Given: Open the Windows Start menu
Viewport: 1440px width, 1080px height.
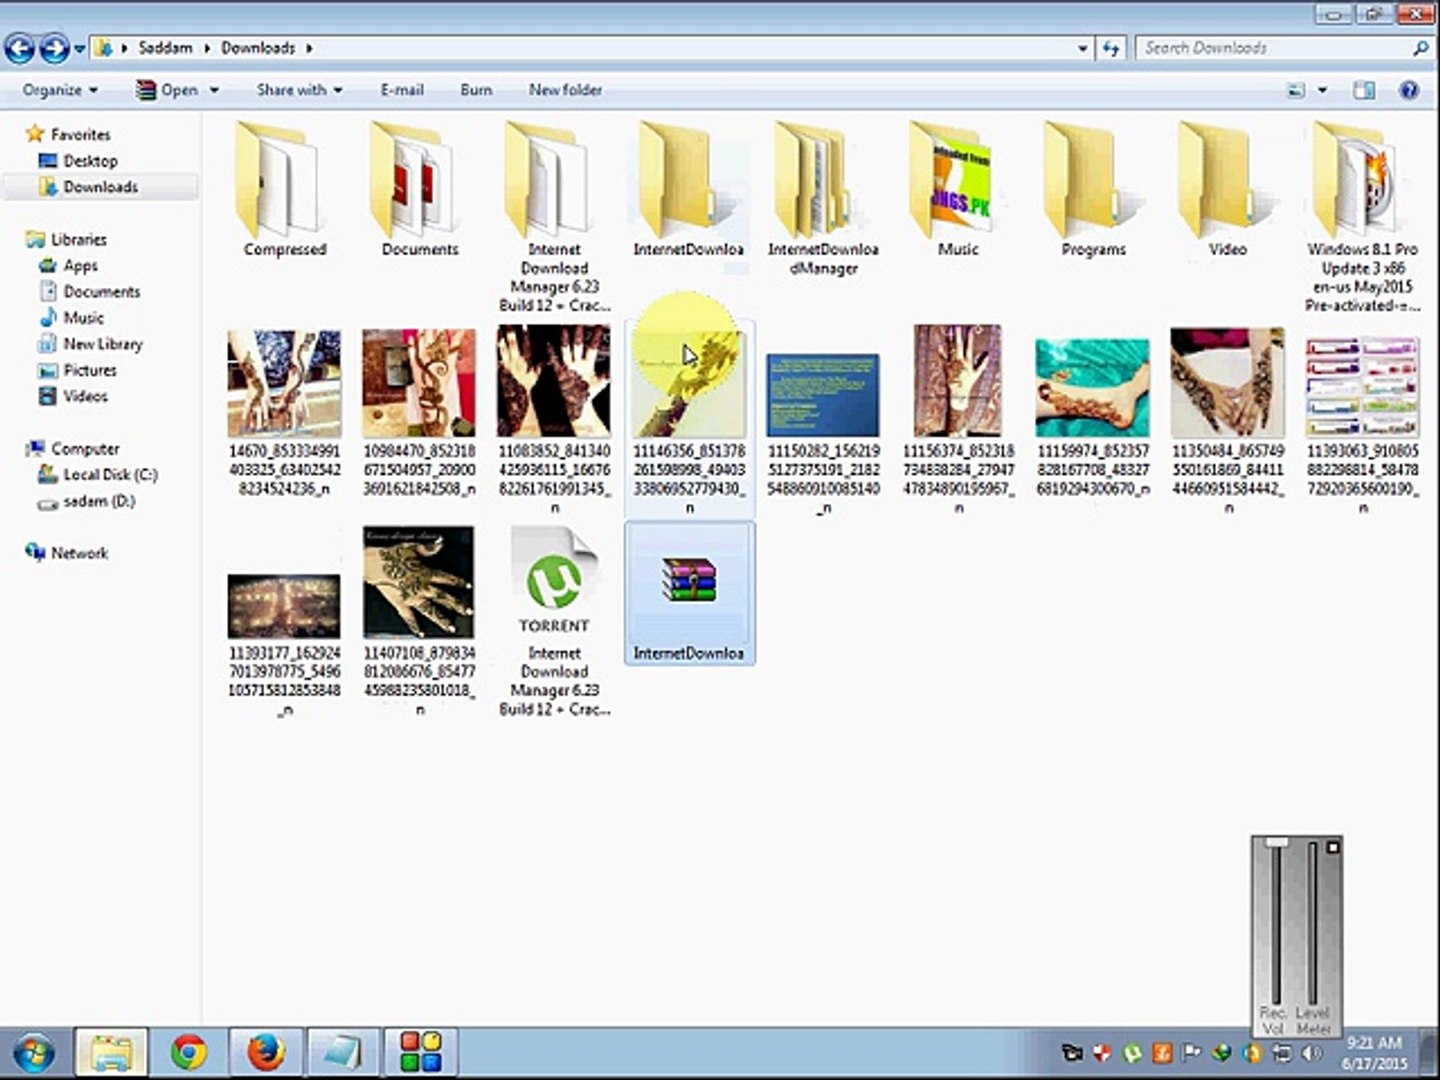Looking at the screenshot, I should [34, 1052].
